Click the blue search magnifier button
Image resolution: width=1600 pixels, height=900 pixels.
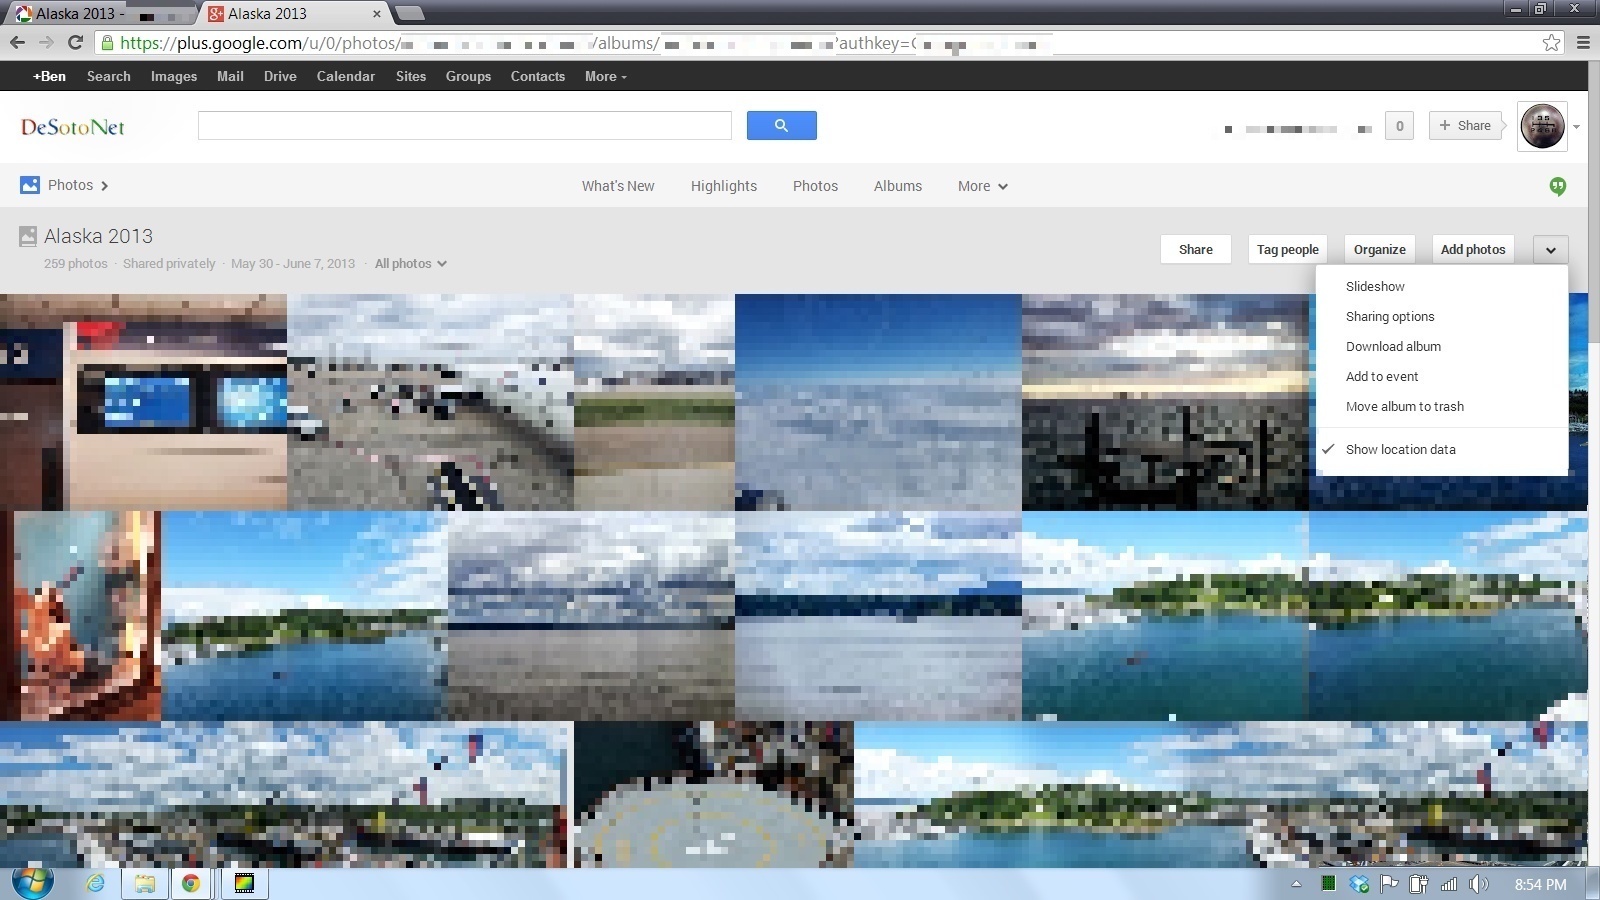point(781,126)
